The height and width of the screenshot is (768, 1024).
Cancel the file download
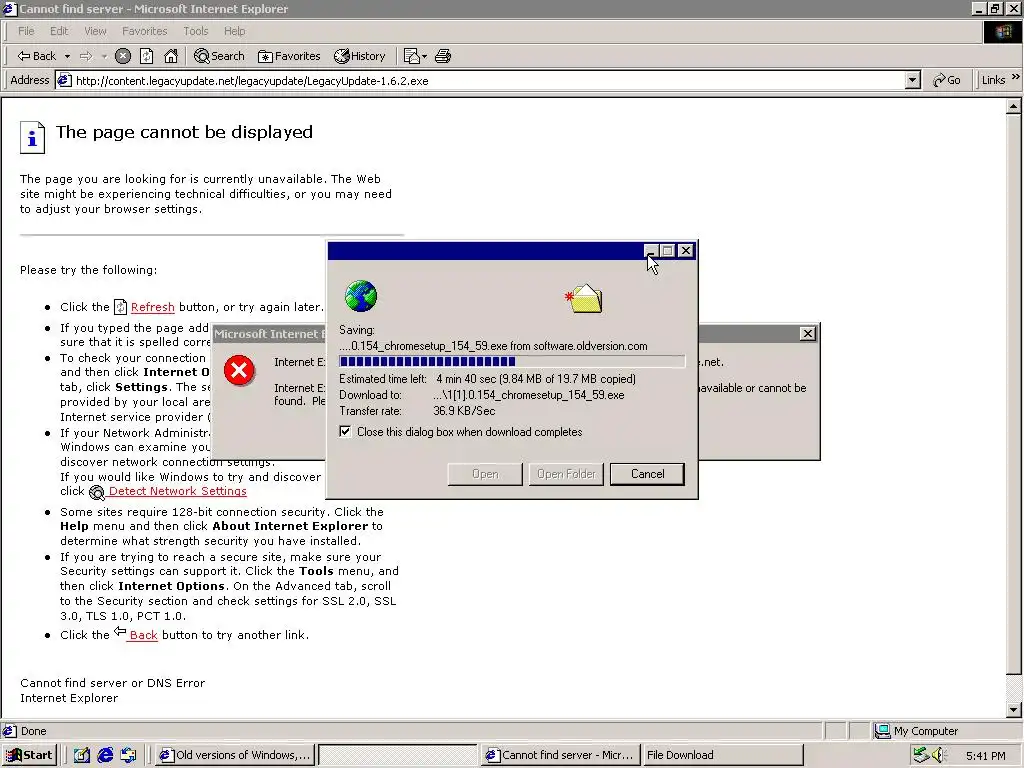point(647,474)
